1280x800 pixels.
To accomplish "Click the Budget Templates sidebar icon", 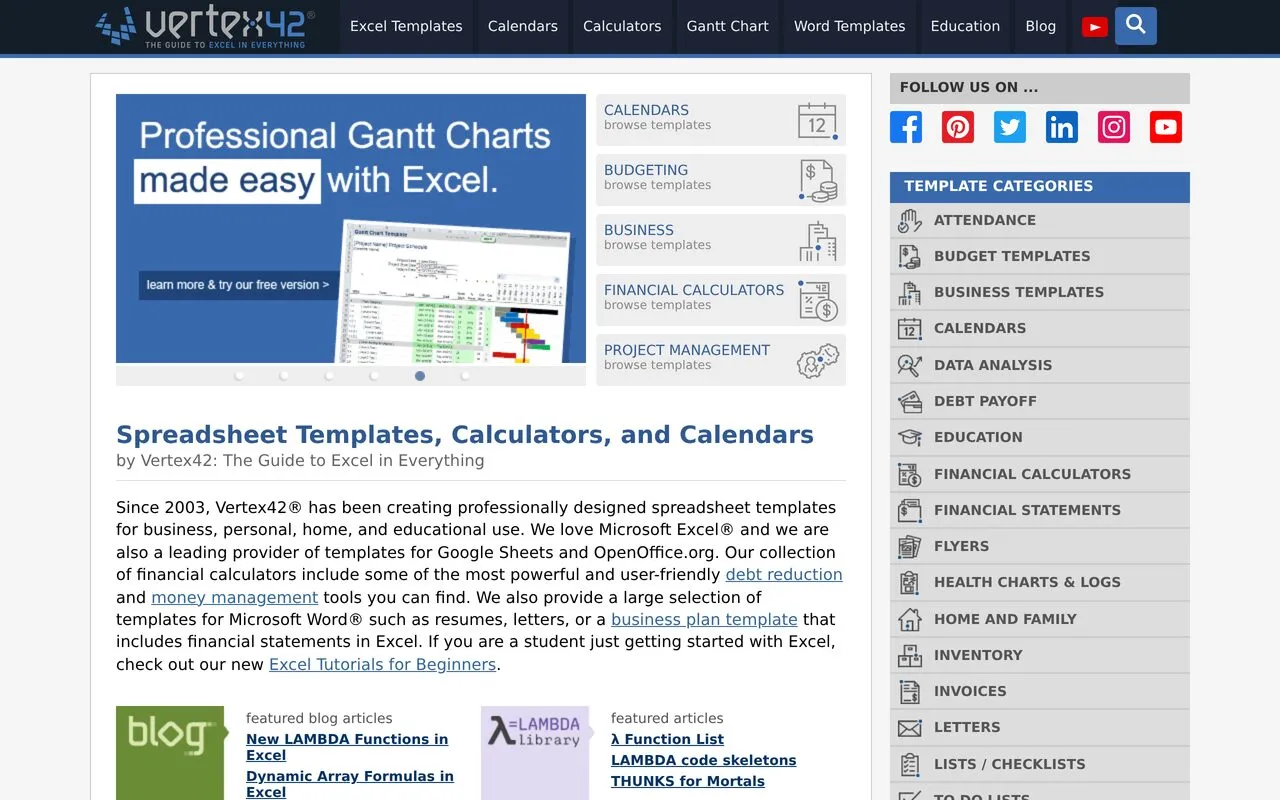I will [910, 257].
